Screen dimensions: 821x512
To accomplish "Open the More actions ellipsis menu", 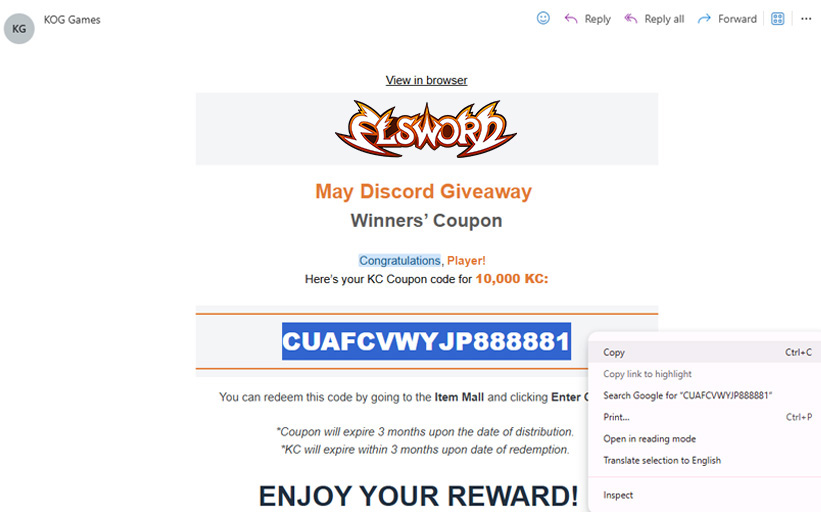I will click(806, 19).
